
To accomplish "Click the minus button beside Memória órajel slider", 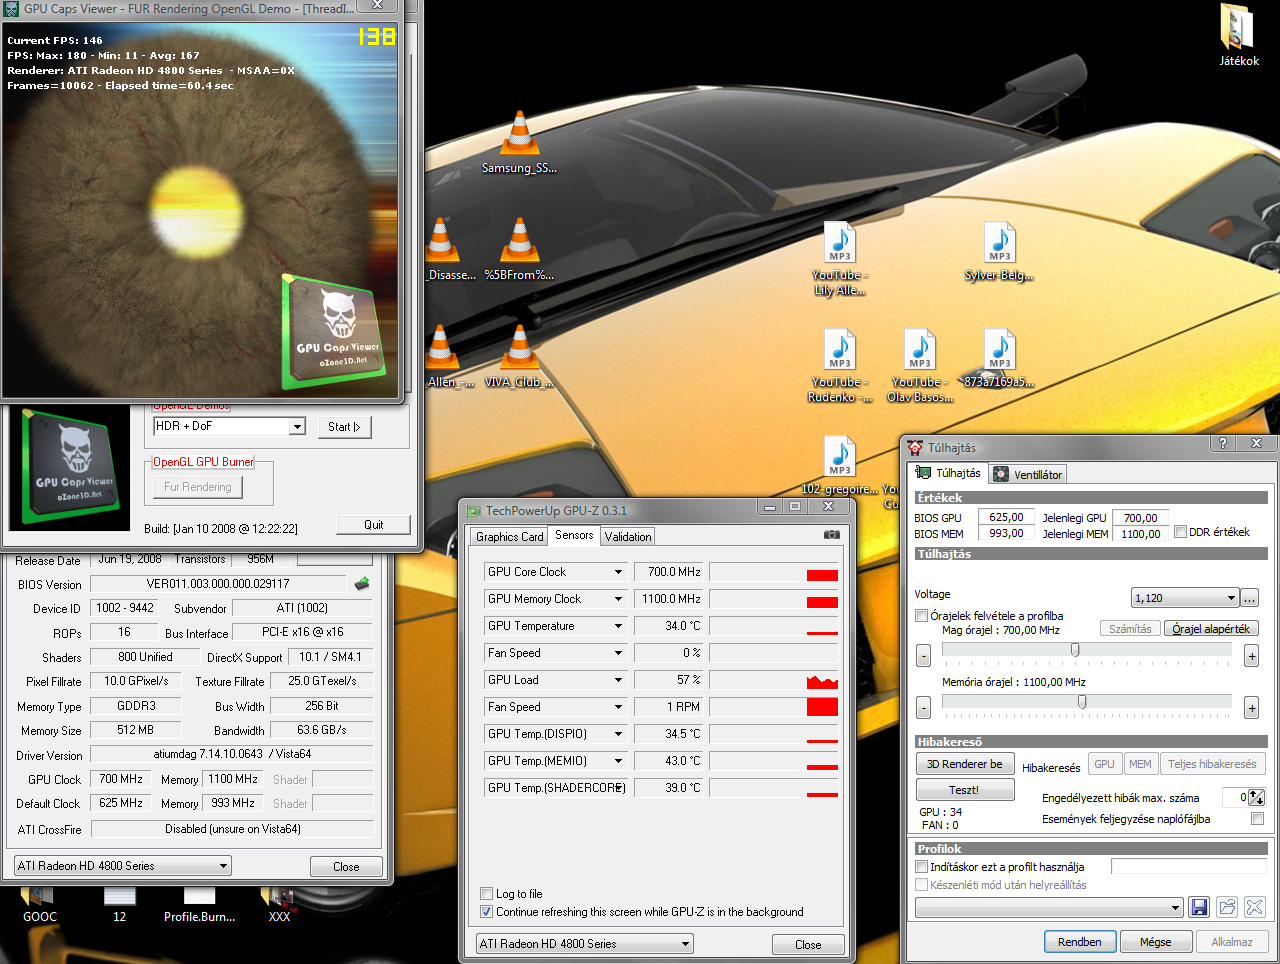I will (923, 708).
